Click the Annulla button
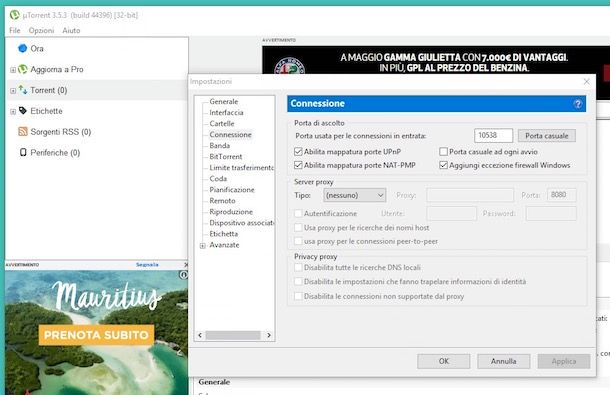Screen dimensions: 610x395 point(503,361)
